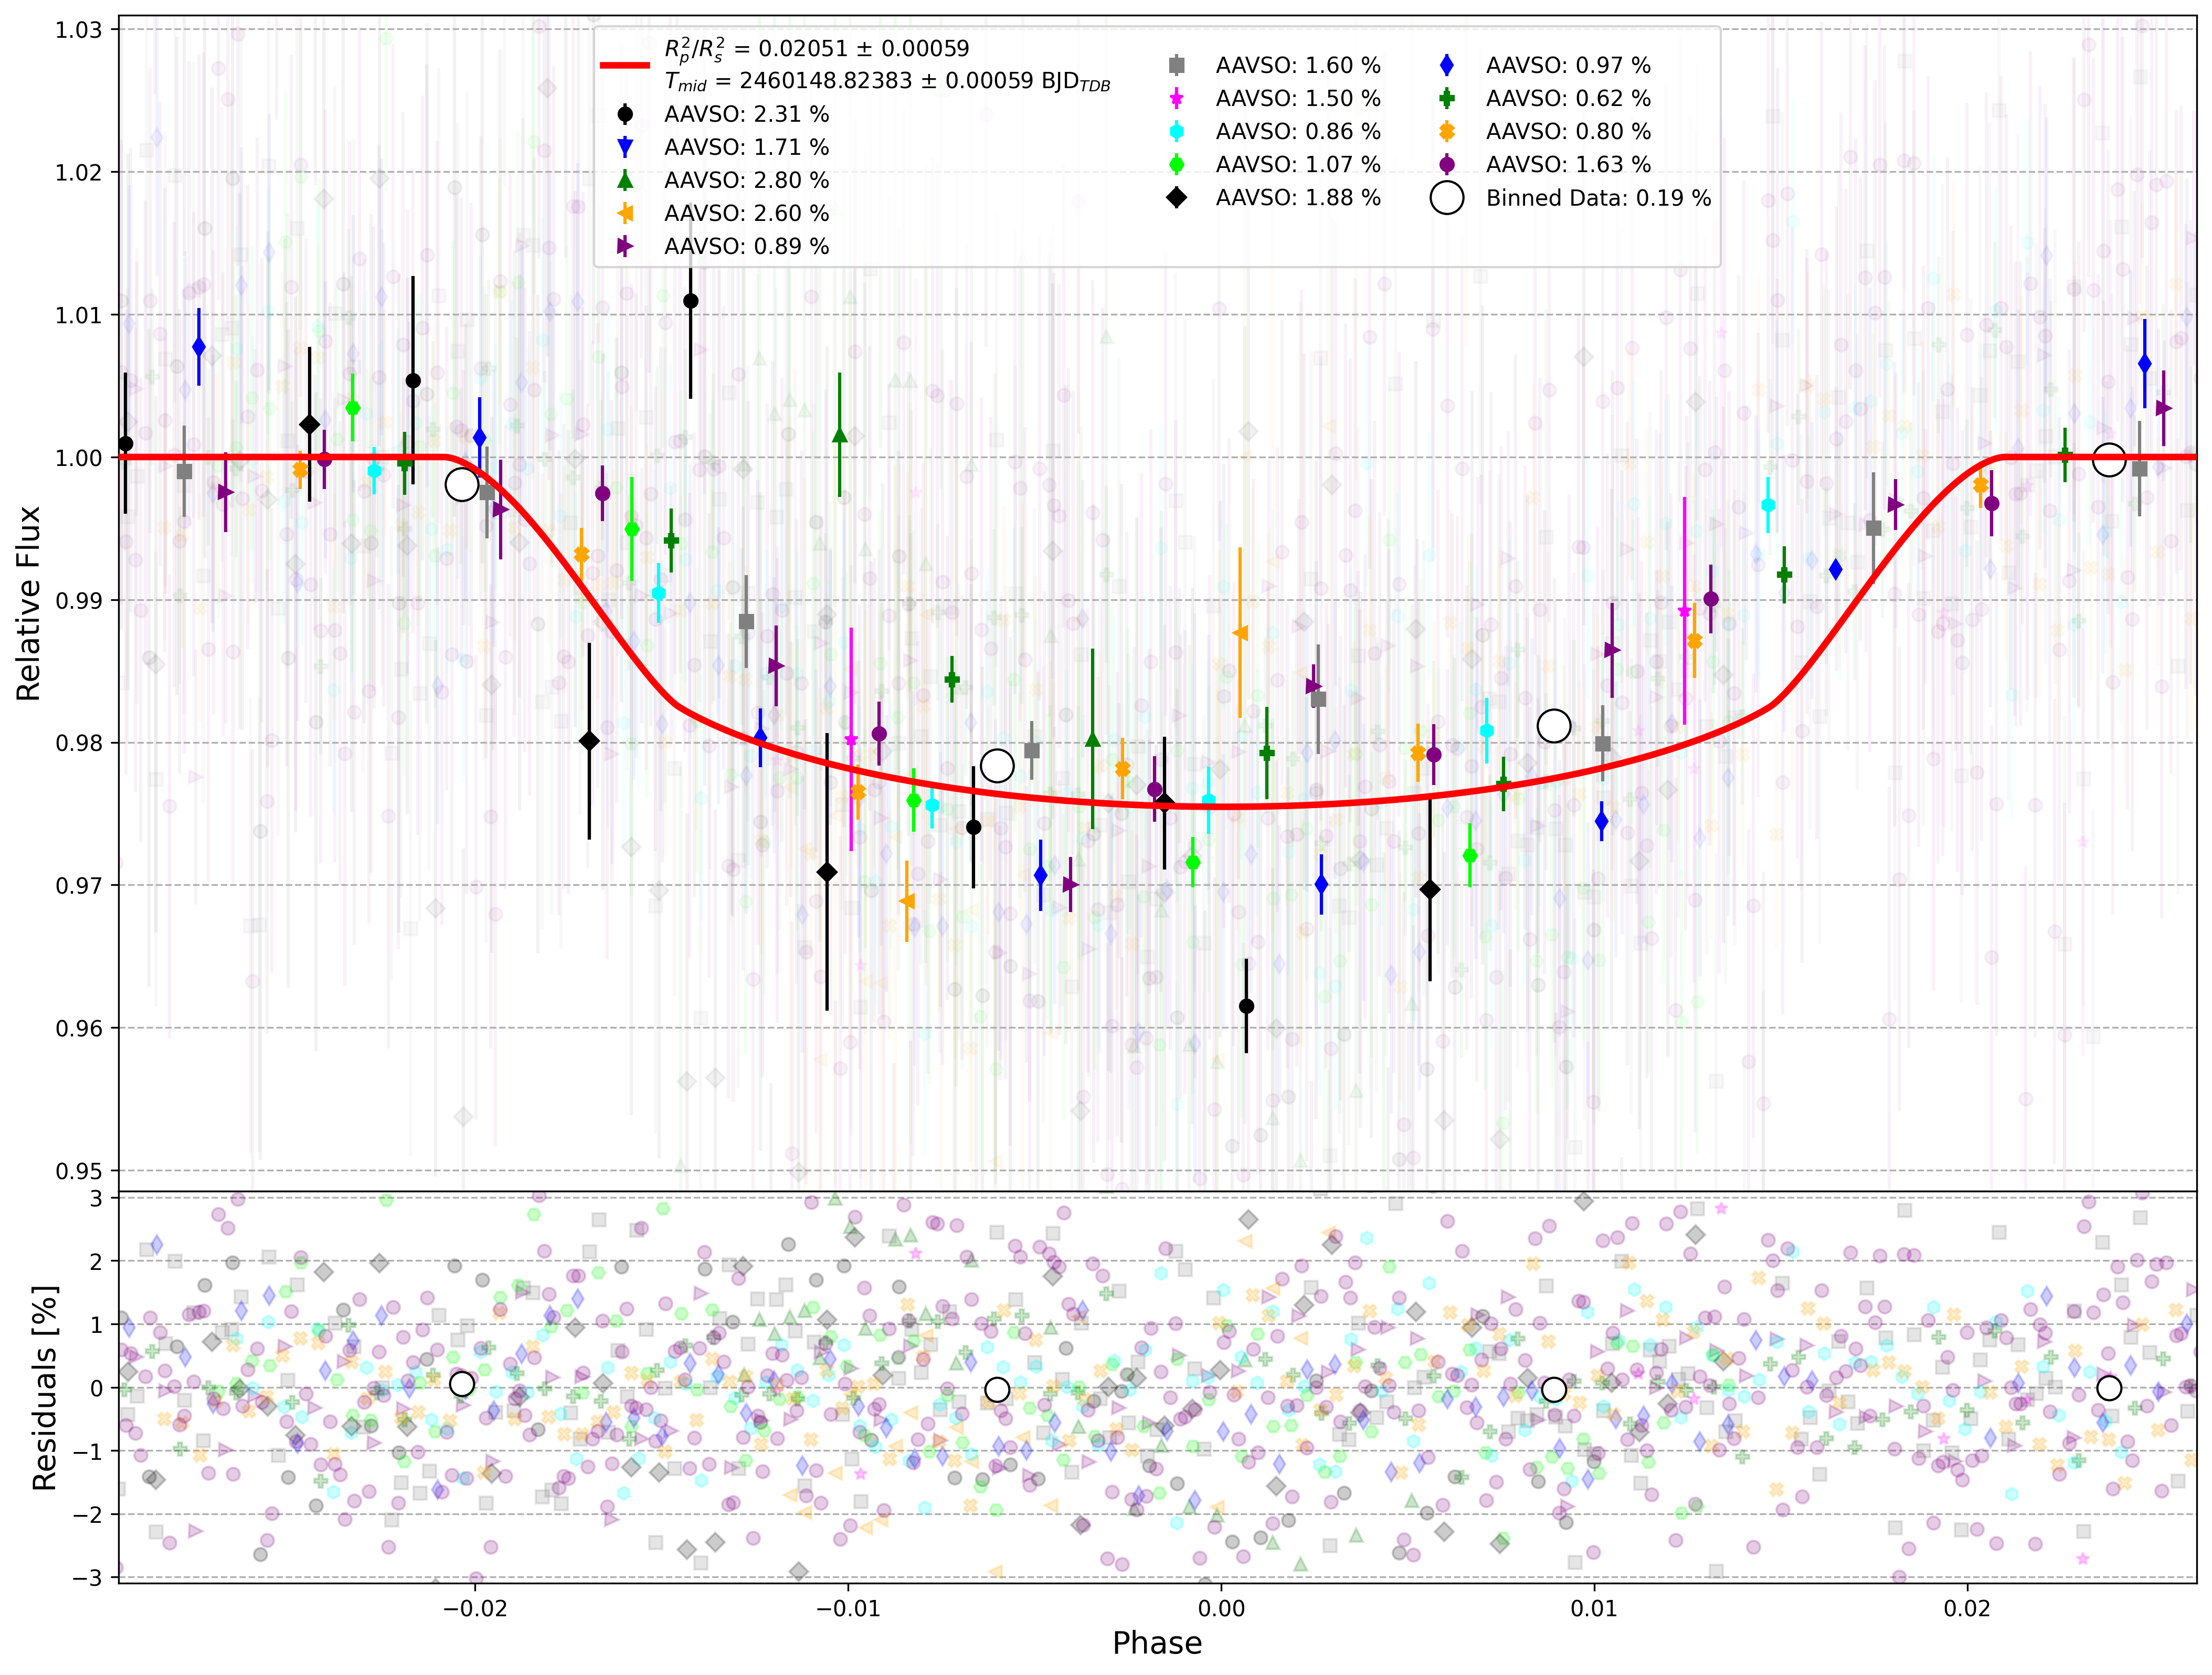Select the 'Residuals [%]' y-axis label

click(44, 1387)
